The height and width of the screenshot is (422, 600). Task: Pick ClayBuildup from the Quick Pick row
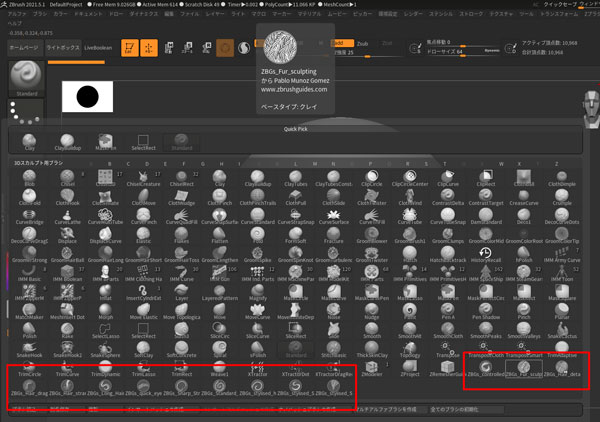click(67, 142)
